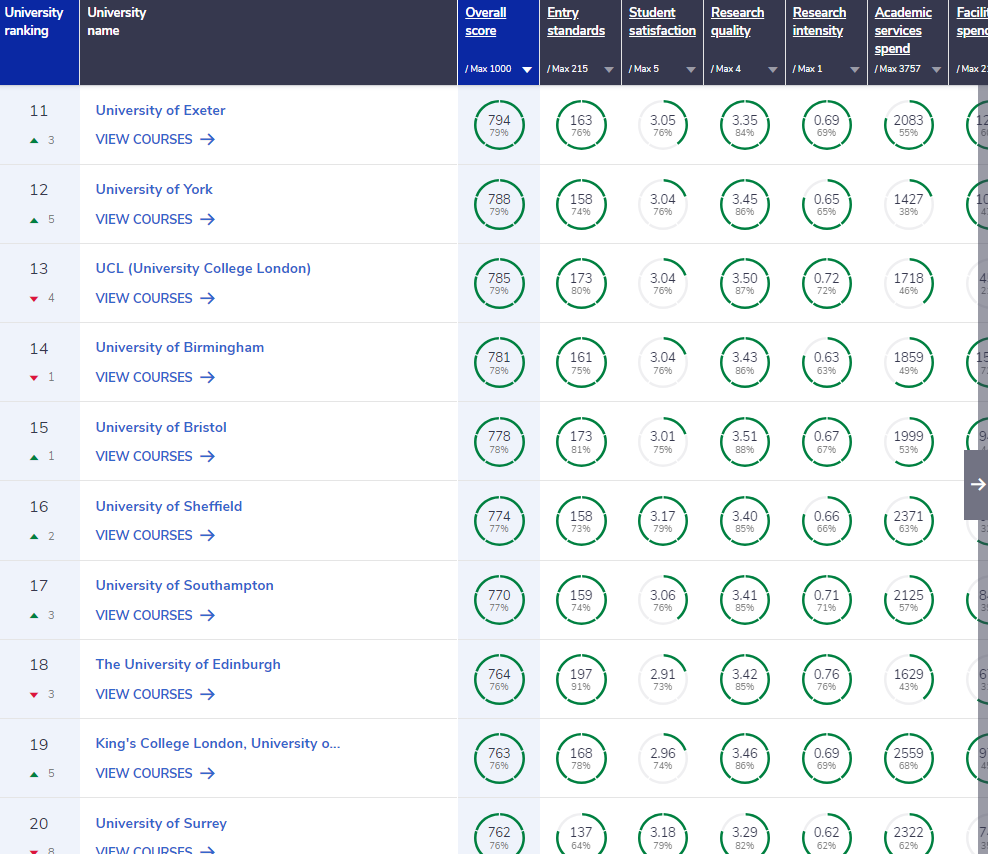Click ranking number 19
988x854 pixels.
pyautogui.click(x=39, y=745)
